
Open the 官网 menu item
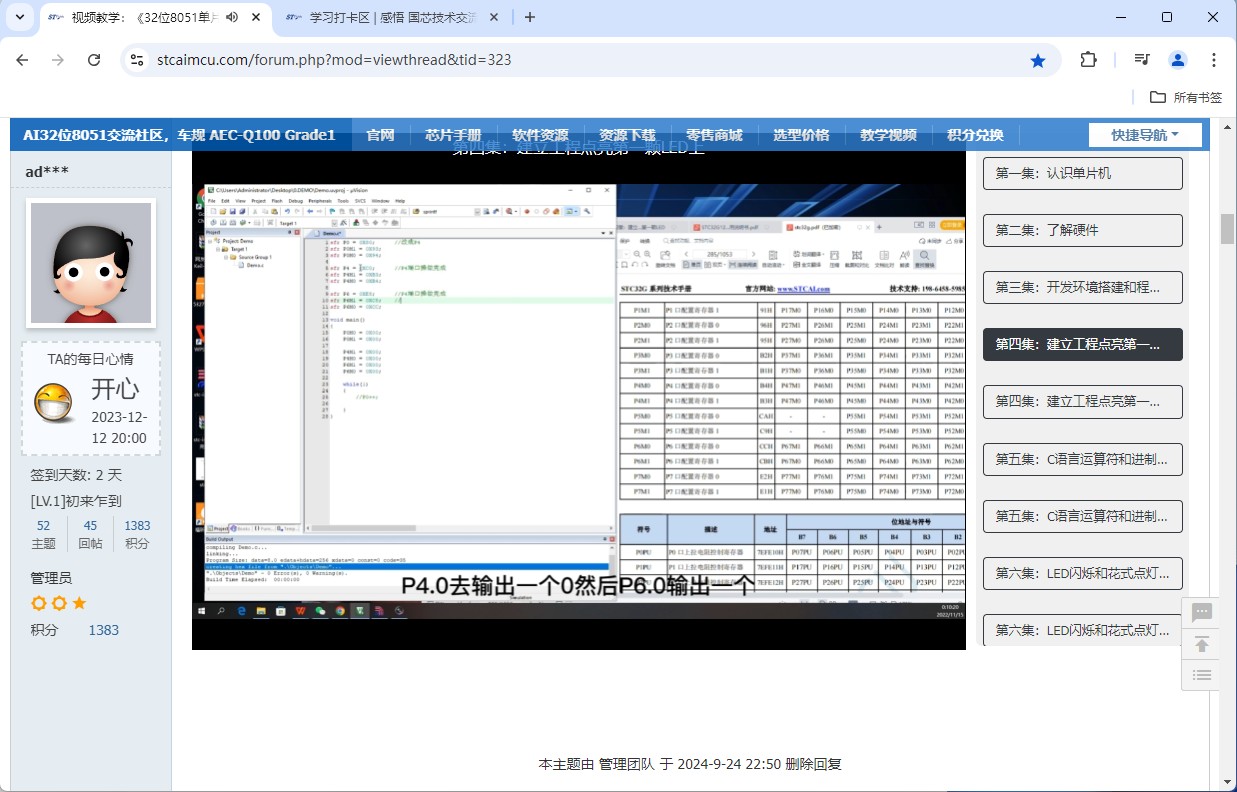[x=380, y=135]
